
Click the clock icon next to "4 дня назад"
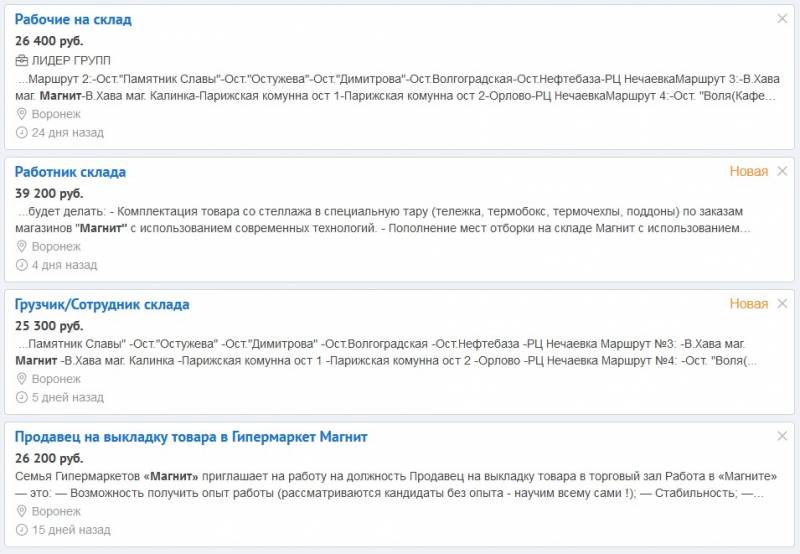tap(21, 265)
